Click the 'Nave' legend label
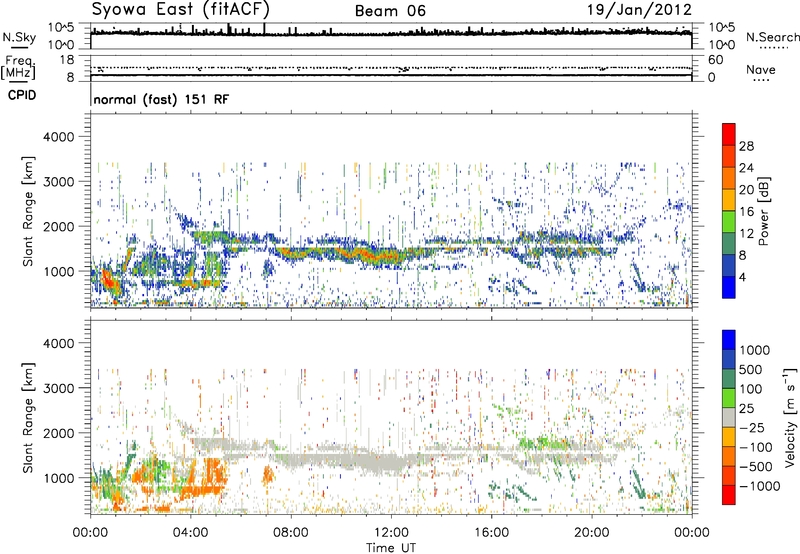Image resolution: width=800 pixels, height=554 pixels. pos(761,69)
